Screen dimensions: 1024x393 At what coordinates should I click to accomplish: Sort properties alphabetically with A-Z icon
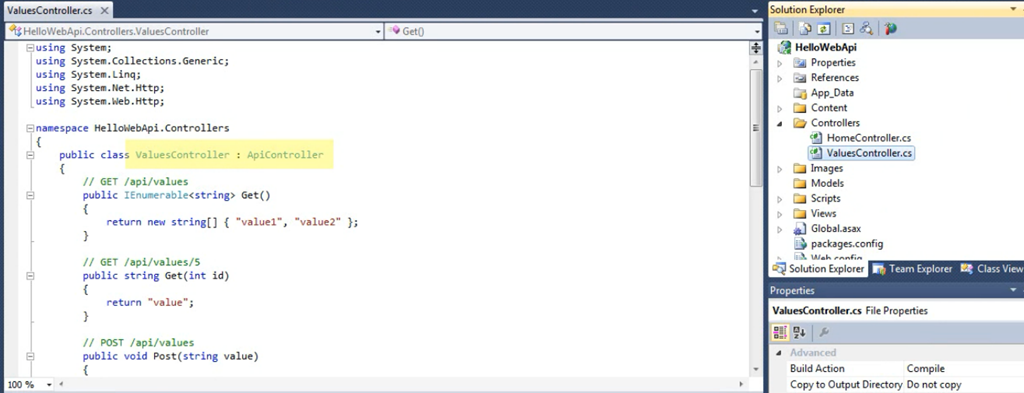tap(799, 332)
